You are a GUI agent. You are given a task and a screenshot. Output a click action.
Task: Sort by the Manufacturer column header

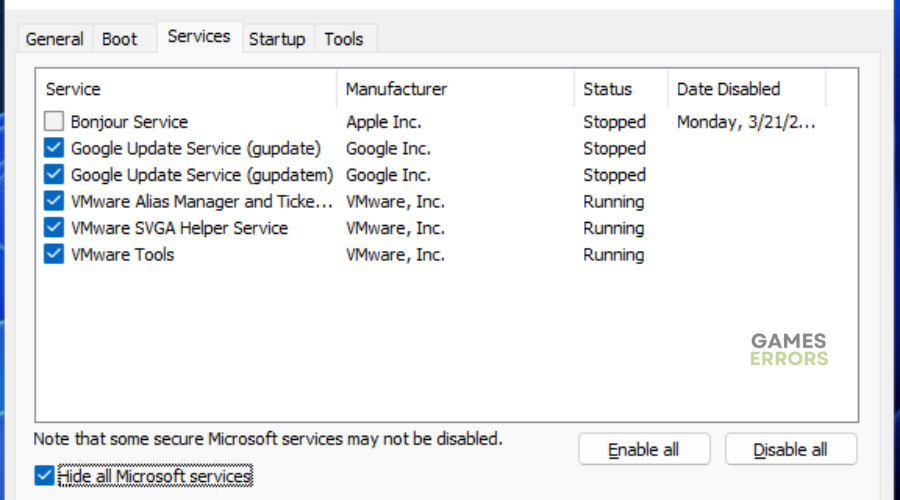point(456,89)
